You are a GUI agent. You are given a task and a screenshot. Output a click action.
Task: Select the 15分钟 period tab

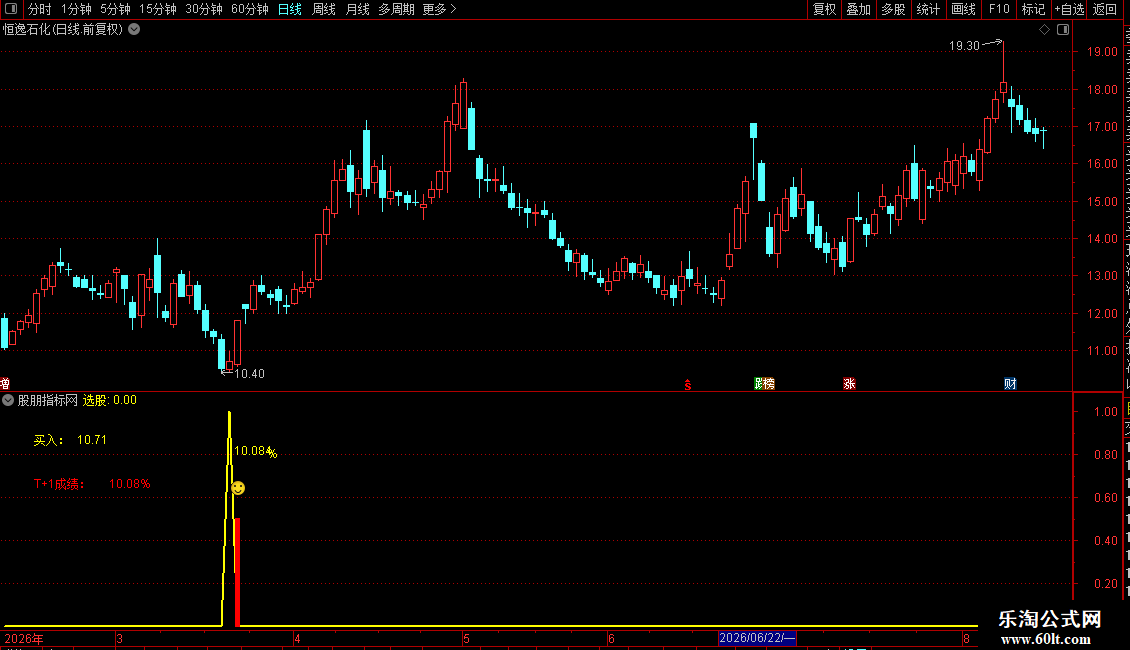(158, 9)
